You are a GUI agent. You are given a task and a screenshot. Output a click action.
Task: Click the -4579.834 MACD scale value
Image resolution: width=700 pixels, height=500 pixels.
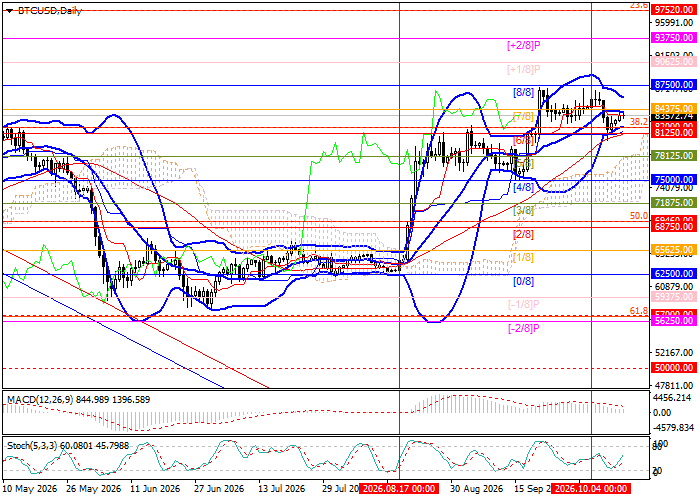pos(674,428)
